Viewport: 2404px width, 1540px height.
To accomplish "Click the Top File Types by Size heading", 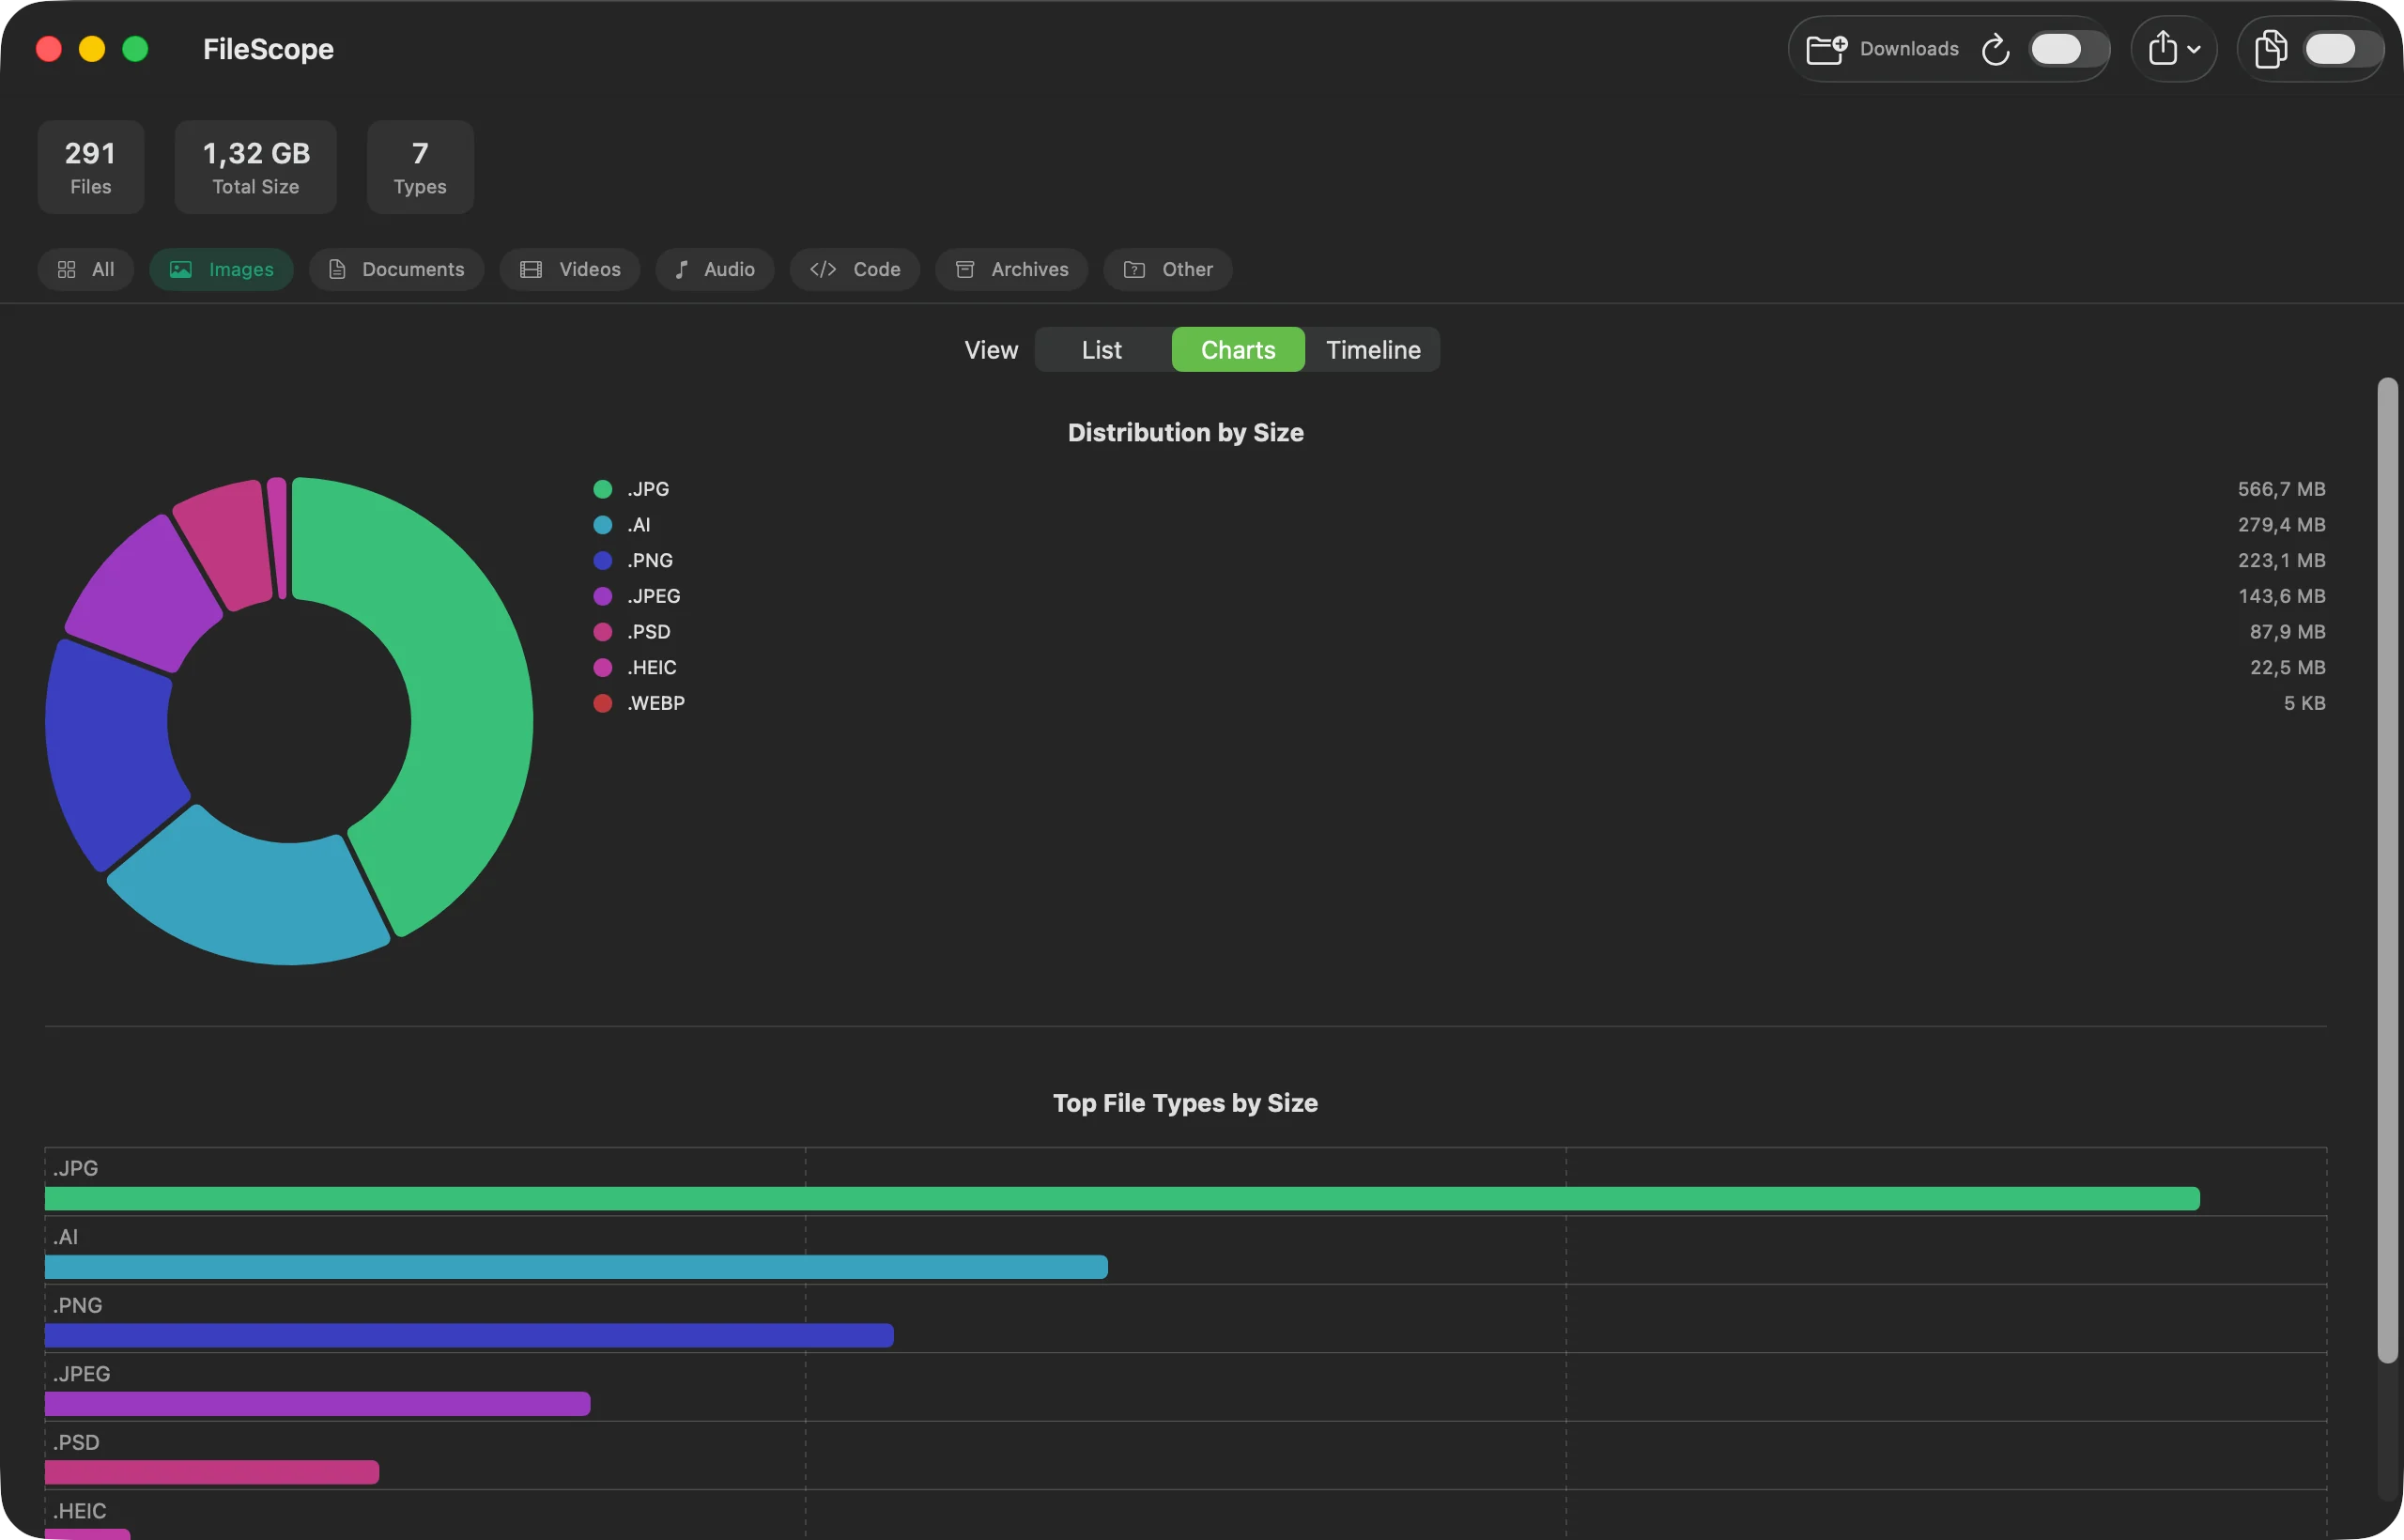I will (1186, 1104).
